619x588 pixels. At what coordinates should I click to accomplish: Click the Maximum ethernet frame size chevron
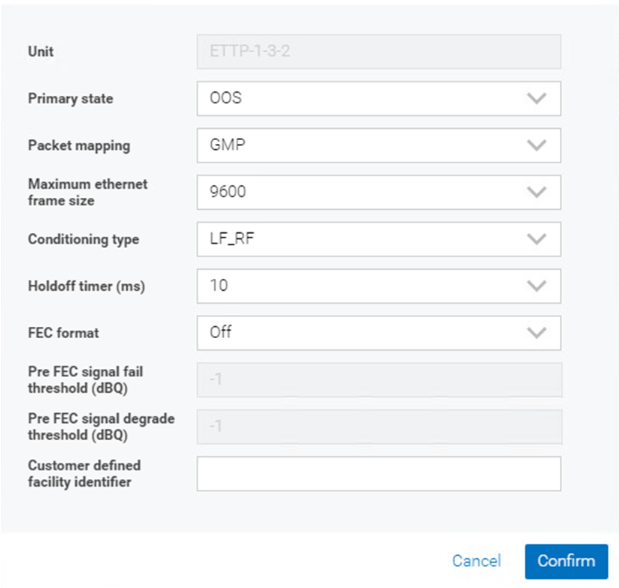click(x=537, y=192)
